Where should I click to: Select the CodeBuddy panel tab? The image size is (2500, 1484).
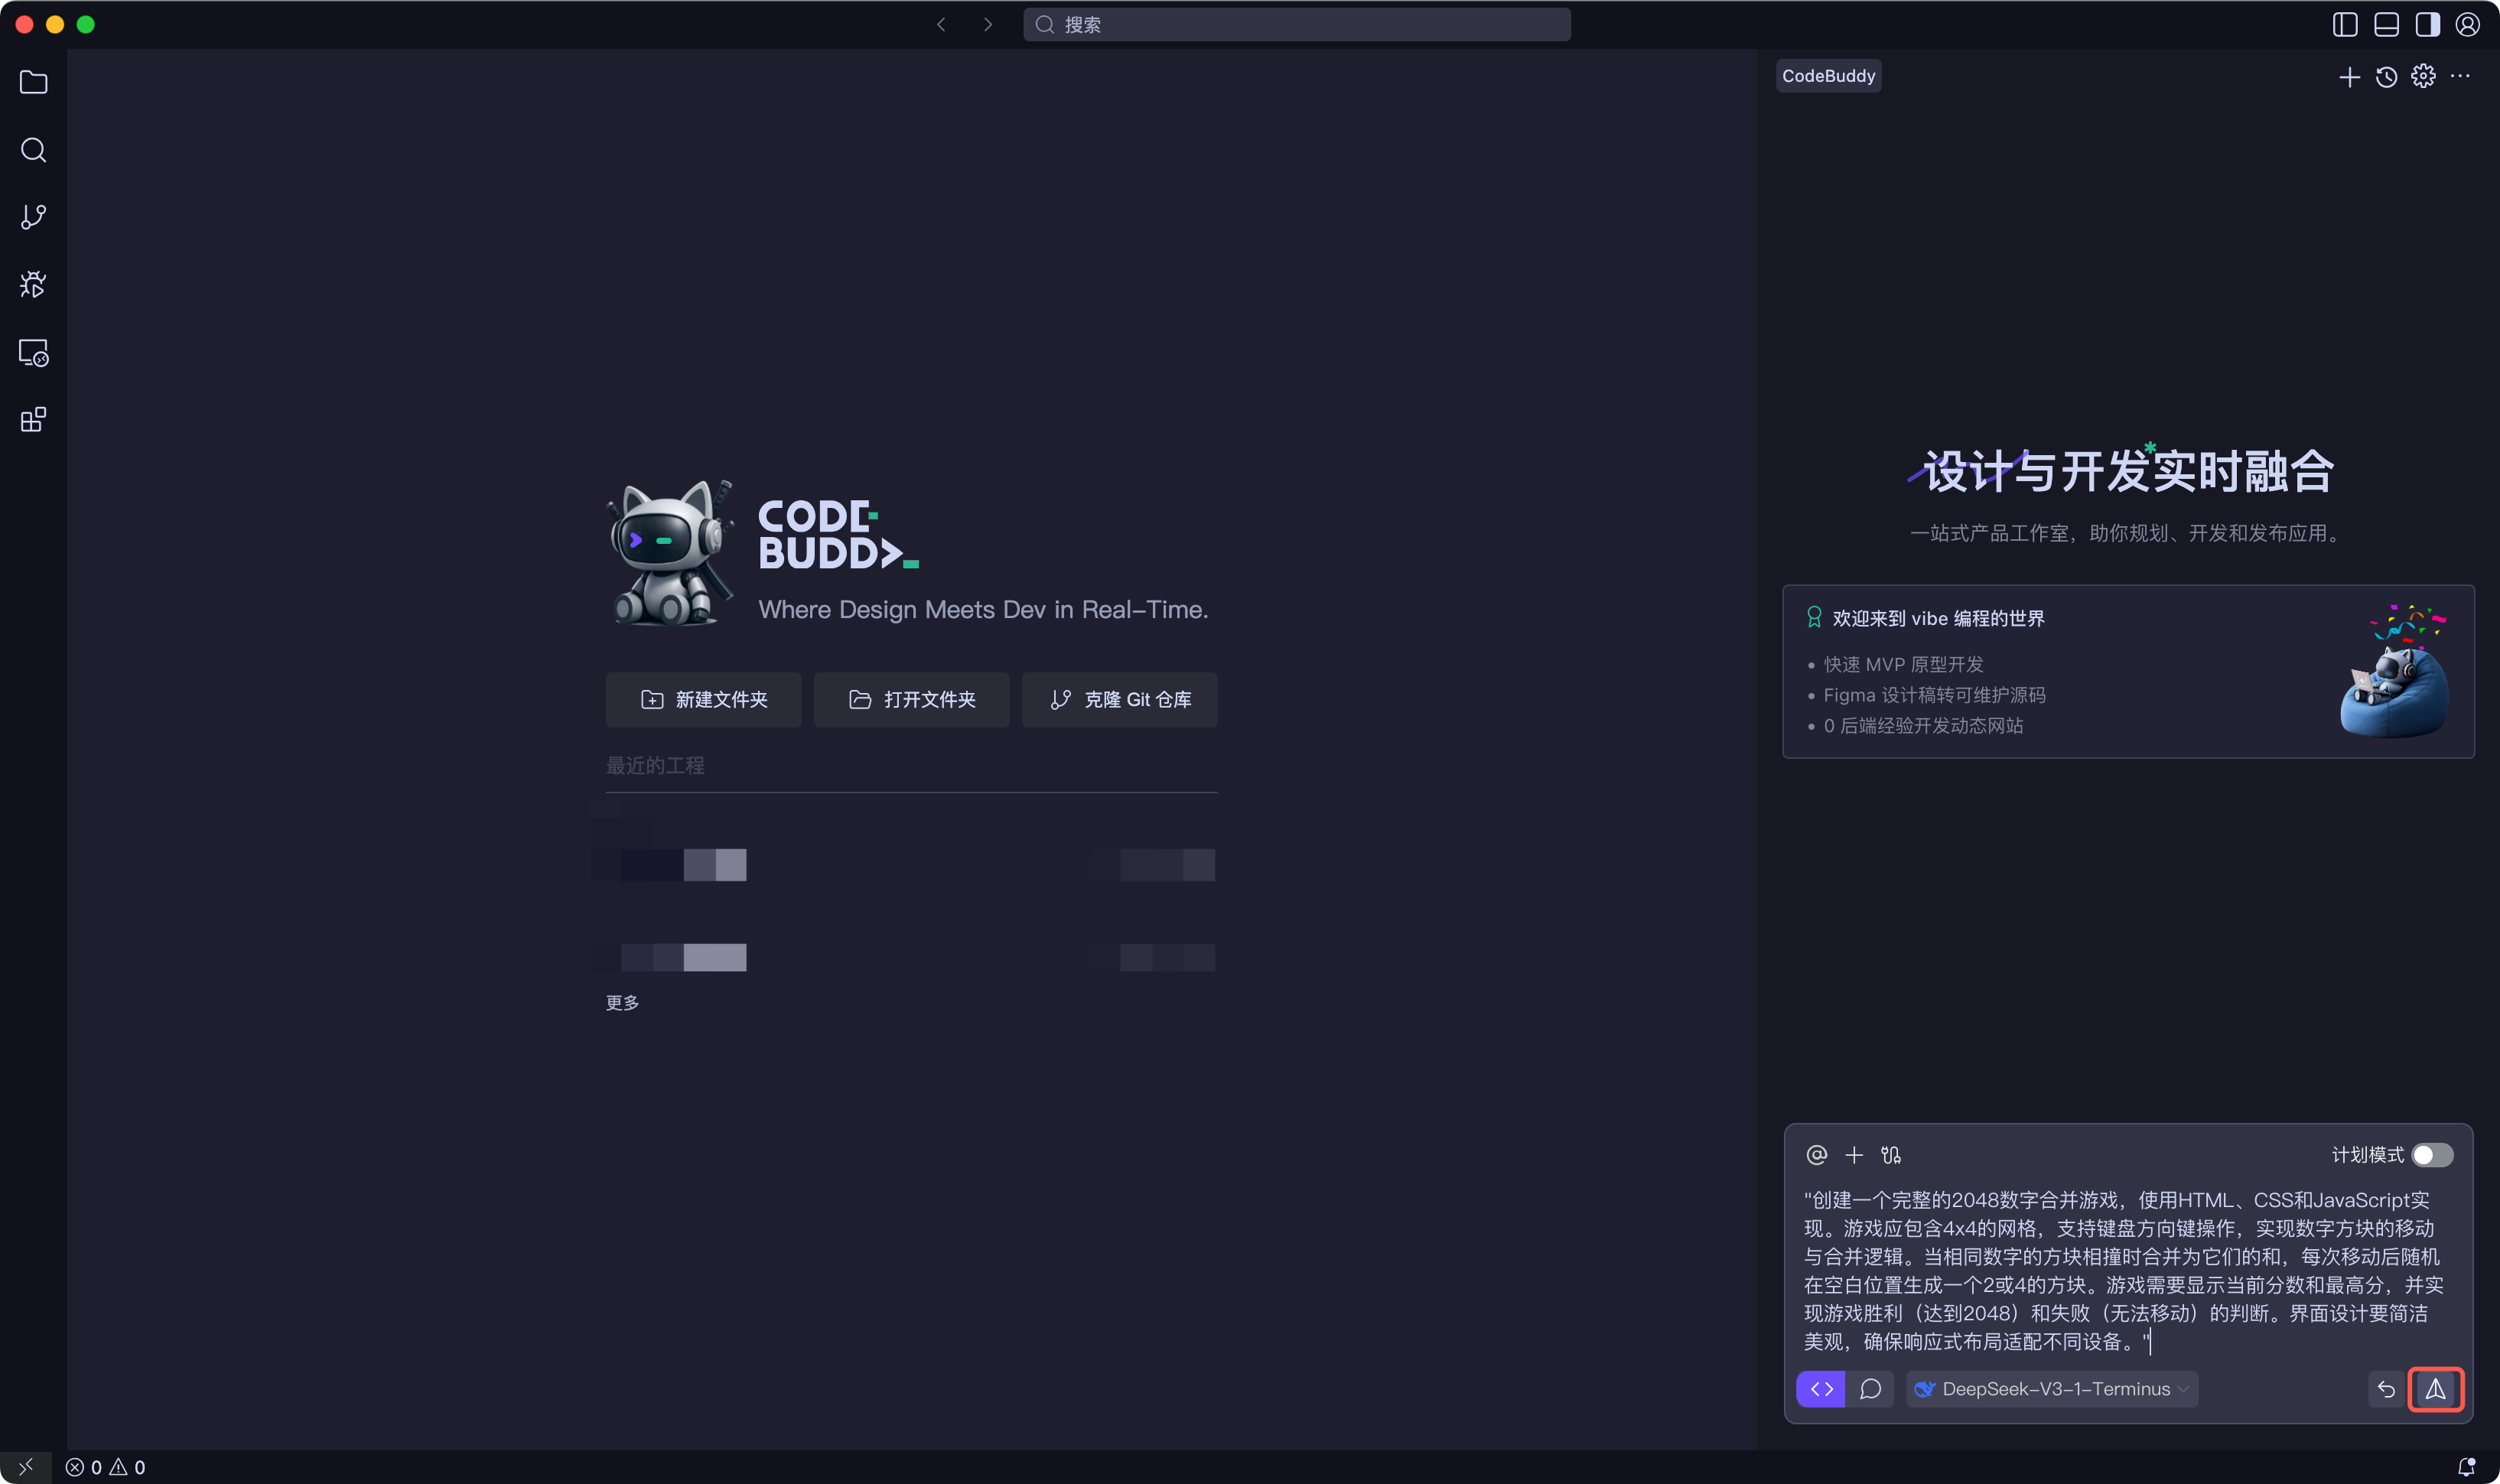pyautogui.click(x=1828, y=76)
